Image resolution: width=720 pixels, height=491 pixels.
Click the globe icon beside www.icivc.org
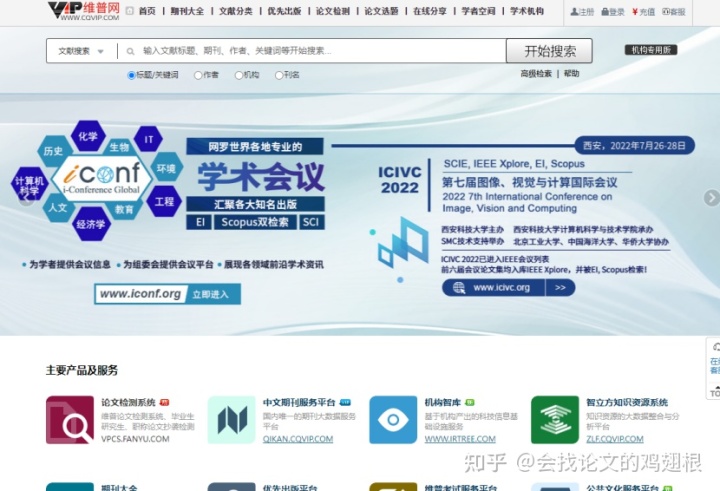point(459,288)
